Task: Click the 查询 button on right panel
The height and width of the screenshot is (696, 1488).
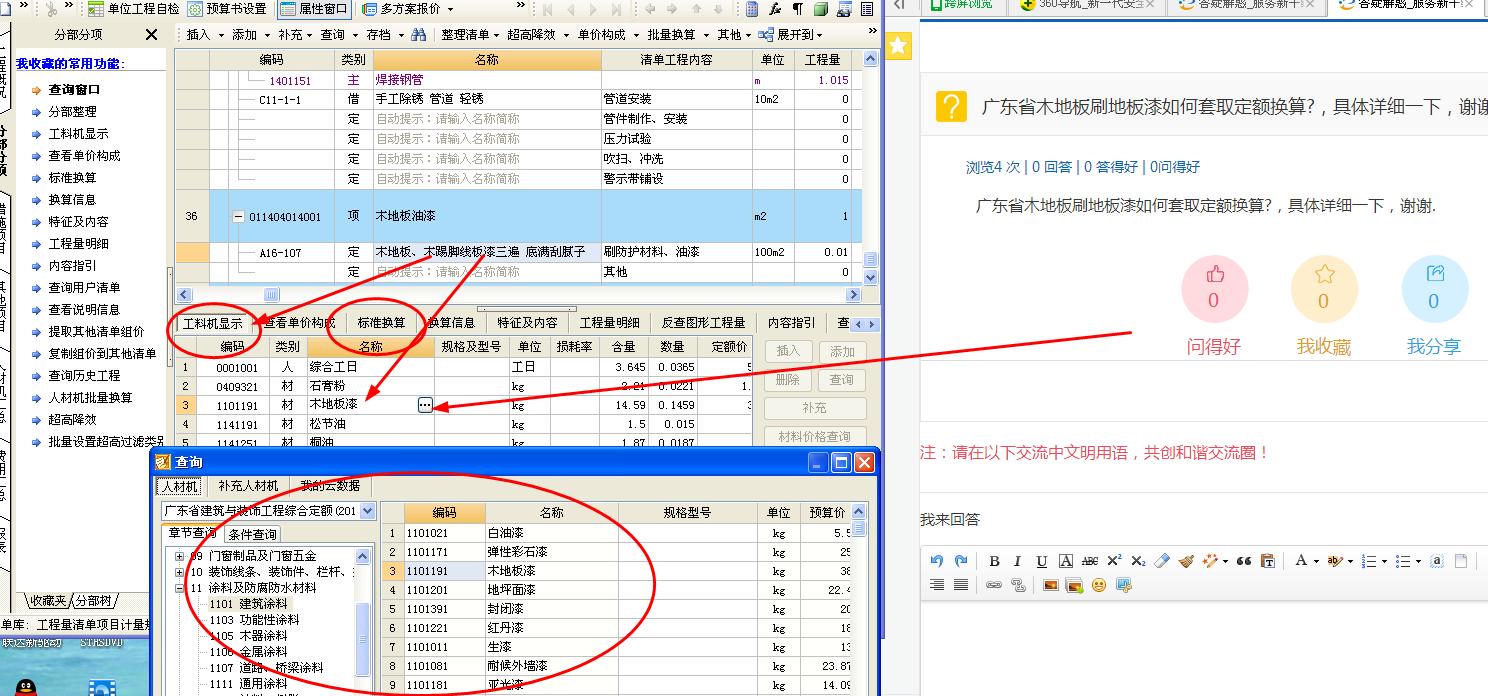Action: point(842,380)
